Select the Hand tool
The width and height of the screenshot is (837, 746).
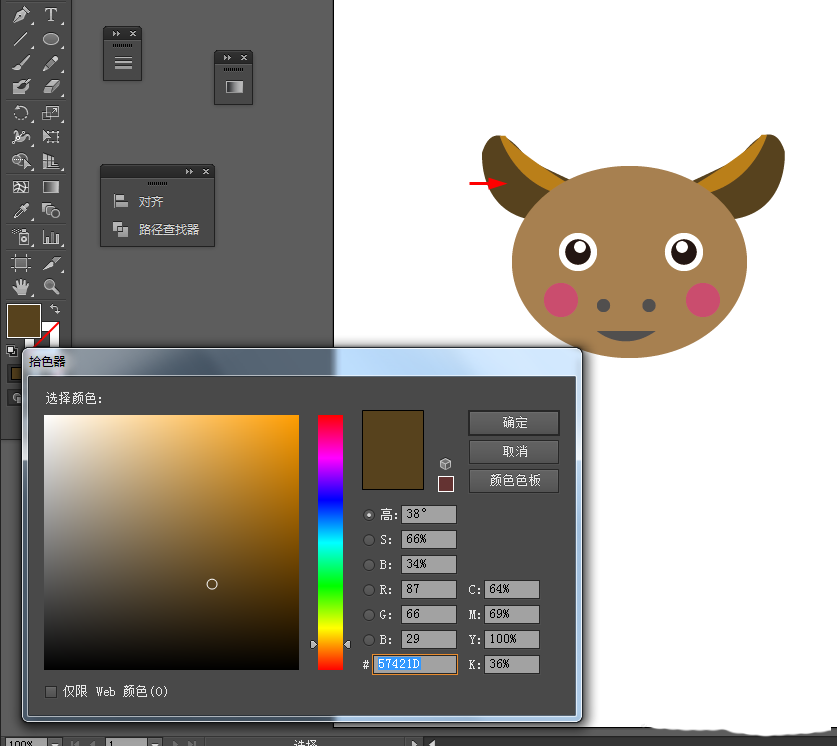21,287
